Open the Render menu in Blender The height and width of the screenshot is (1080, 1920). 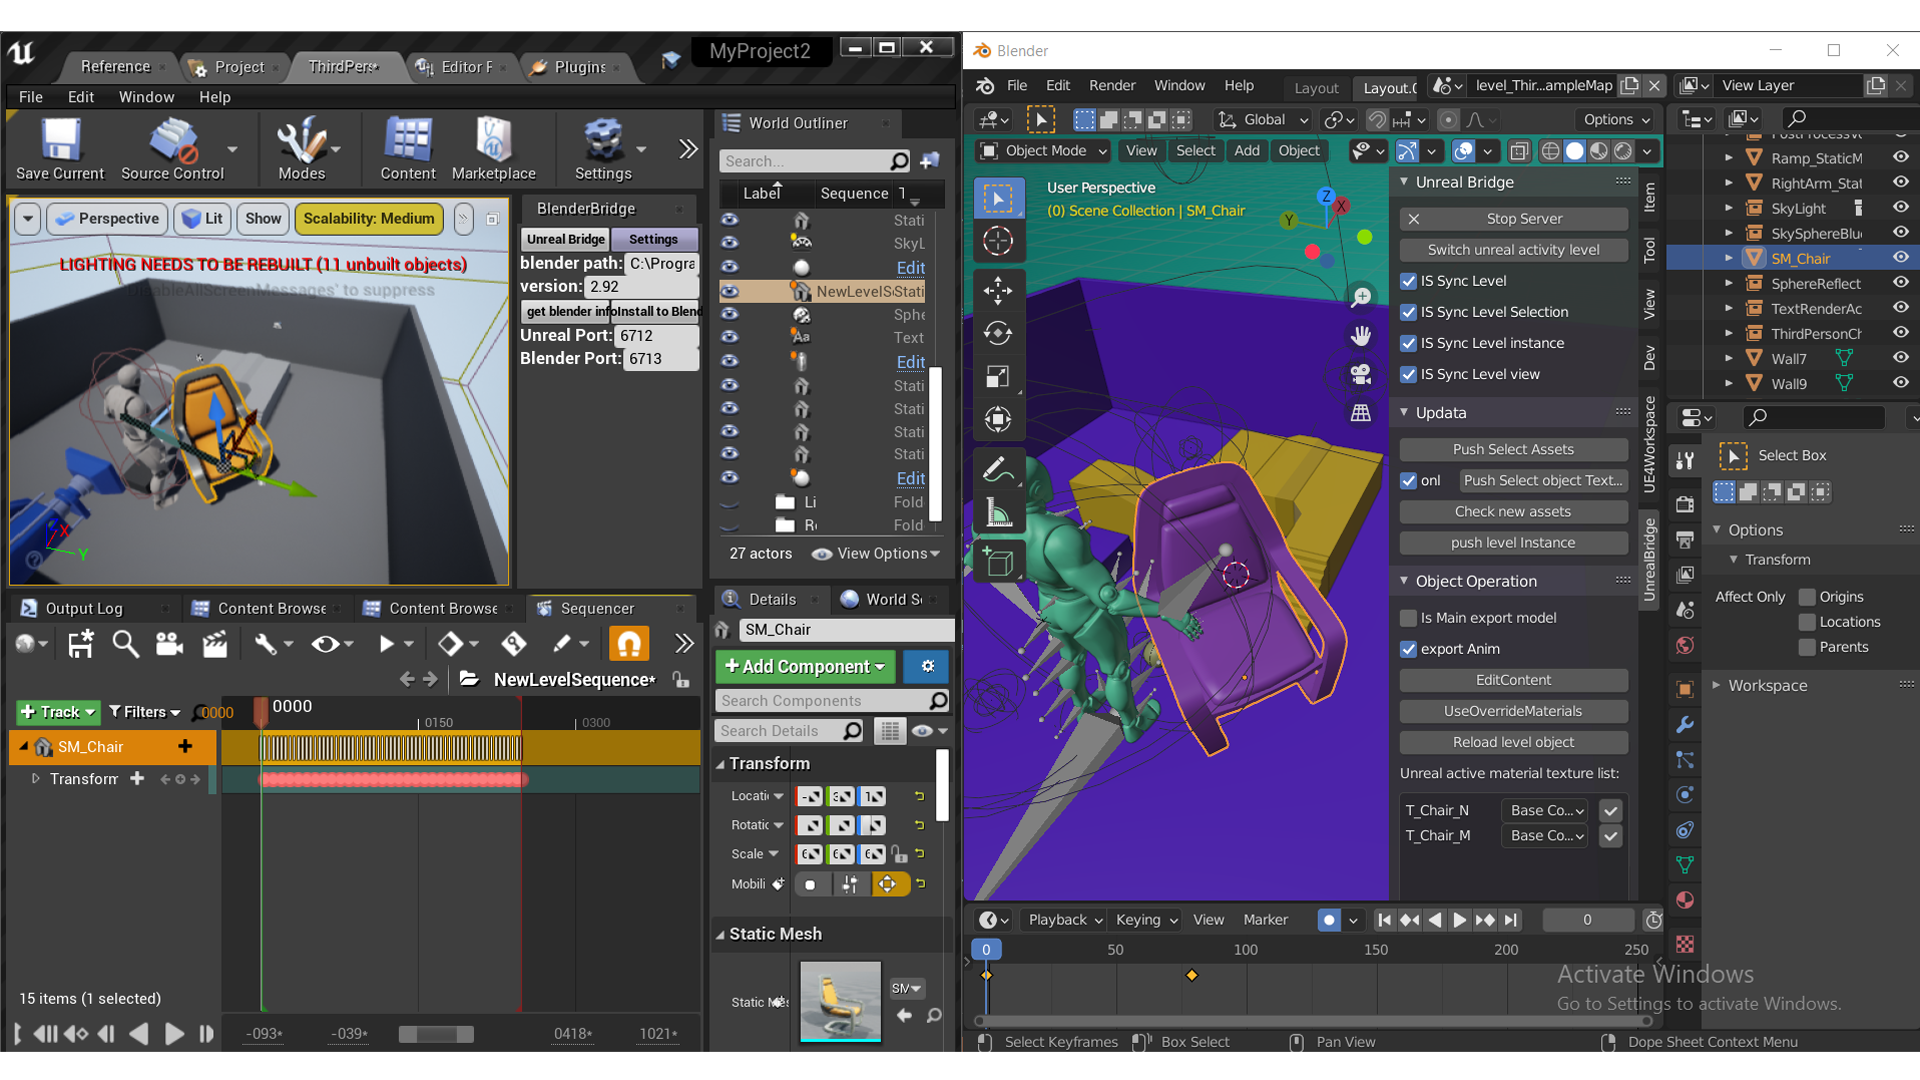point(1111,86)
